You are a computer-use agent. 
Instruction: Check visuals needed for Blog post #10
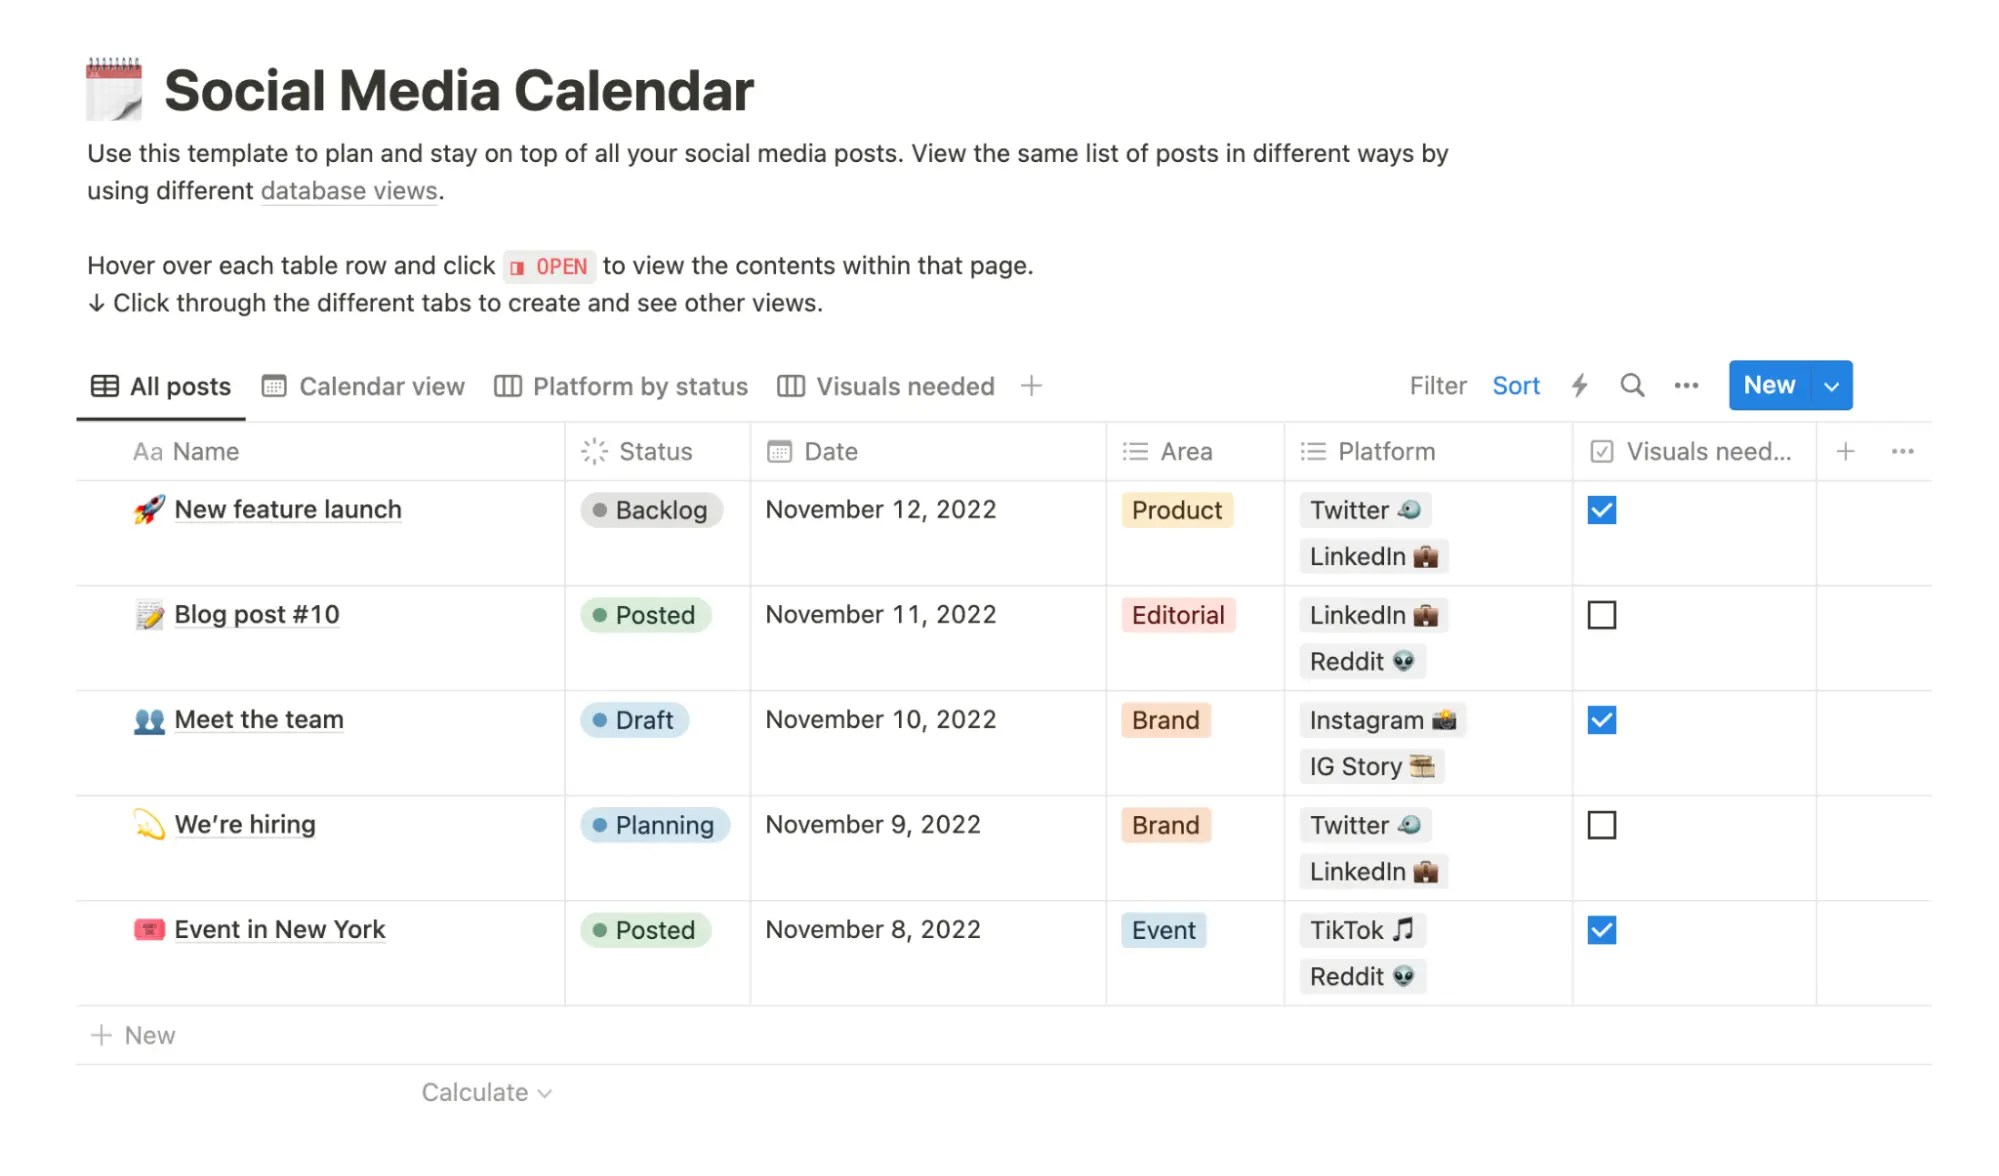1601,615
